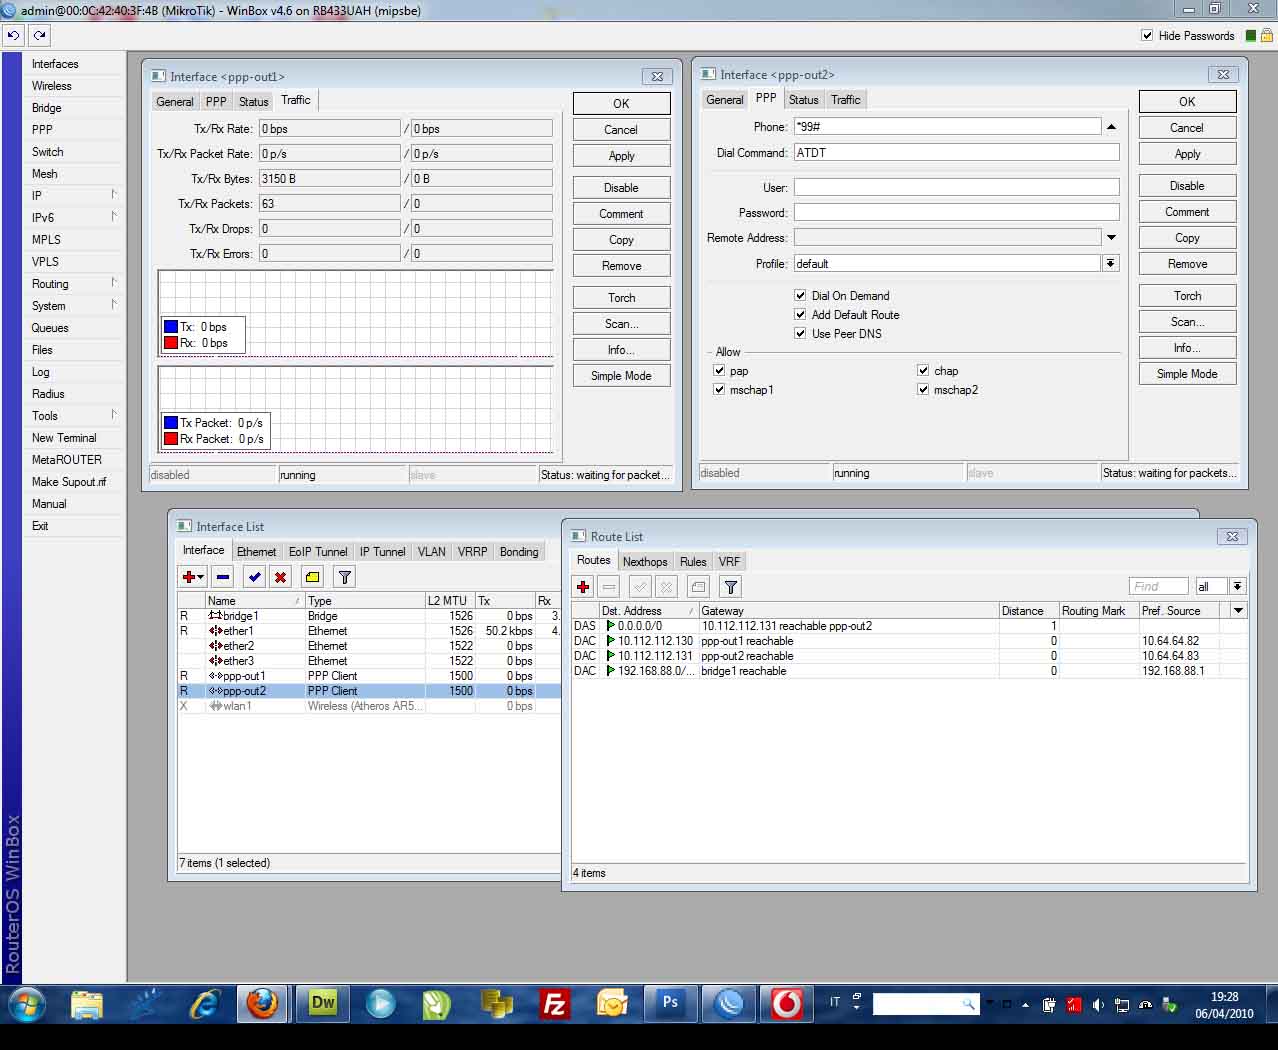Image resolution: width=1278 pixels, height=1050 pixels.
Task: Toggle the Dial On Demand checkbox
Action: pyautogui.click(x=800, y=296)
